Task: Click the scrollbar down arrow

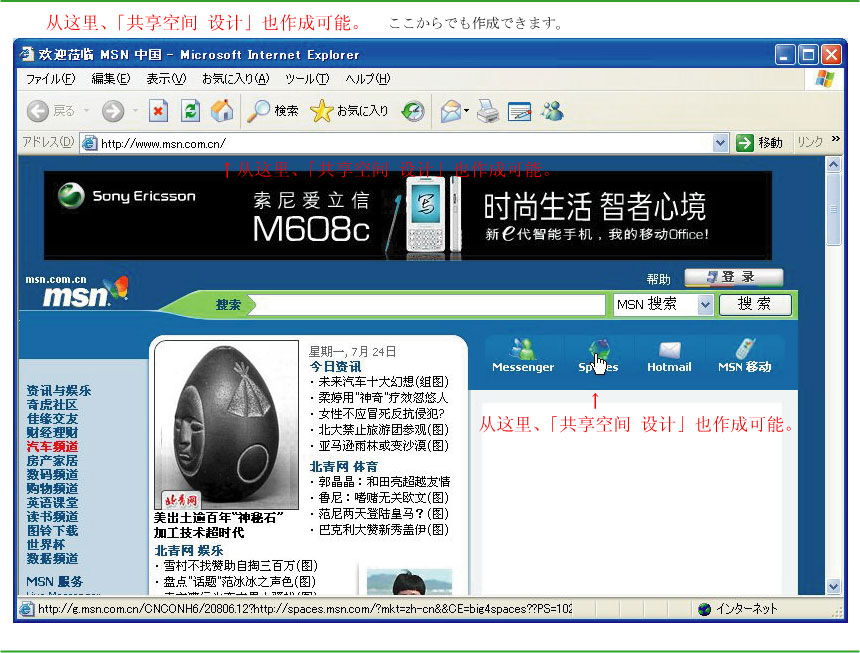Action: [x=834, y=586]
